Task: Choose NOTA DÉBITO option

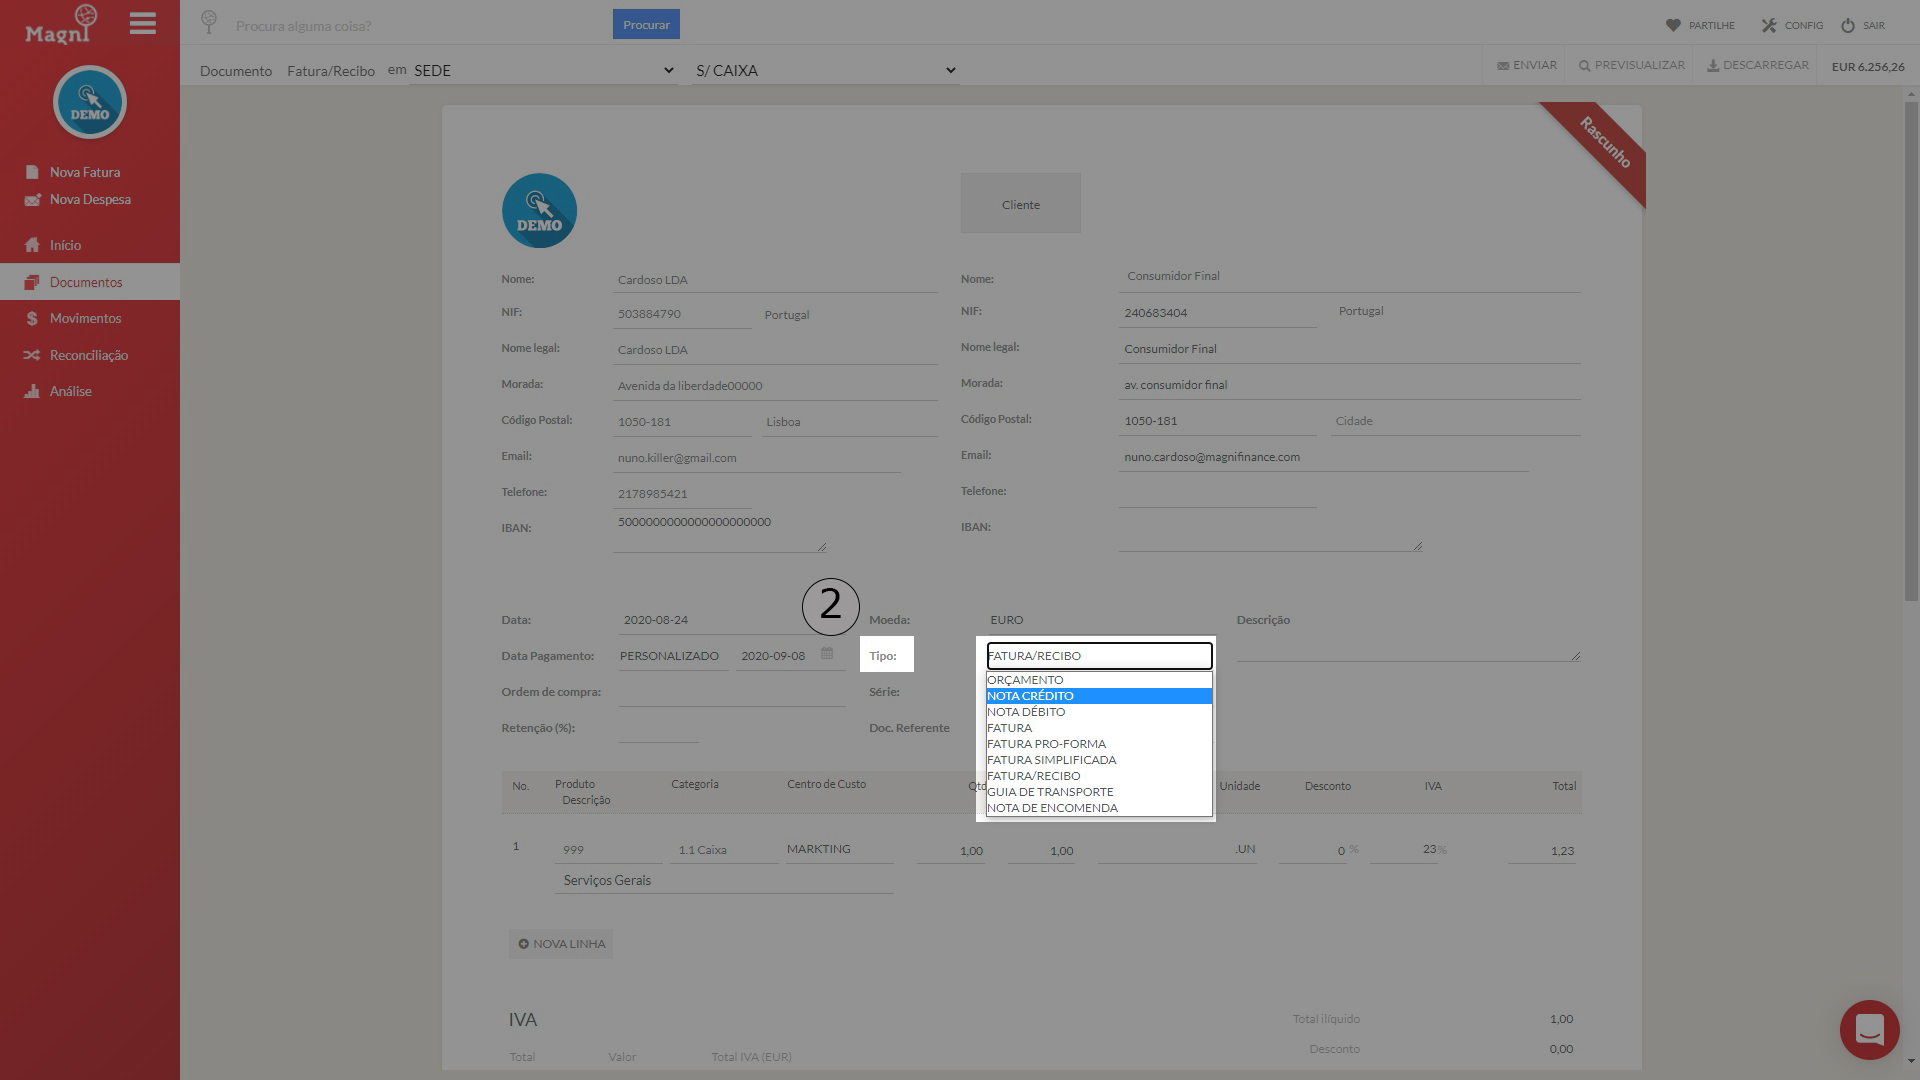Action: (1099, 712)
